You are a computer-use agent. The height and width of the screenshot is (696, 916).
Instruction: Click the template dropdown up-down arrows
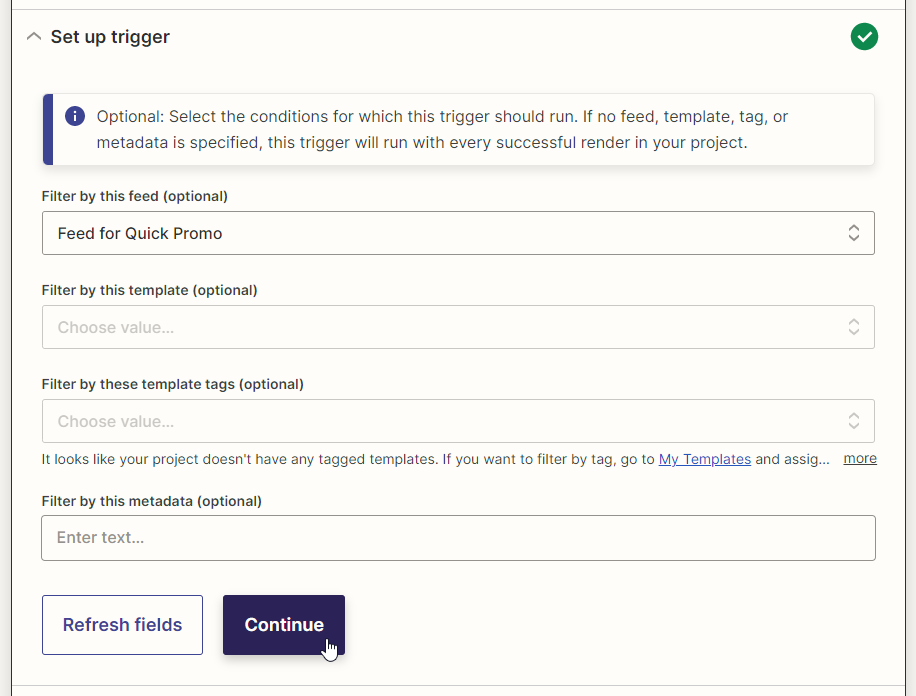click(x=853, y=327)
